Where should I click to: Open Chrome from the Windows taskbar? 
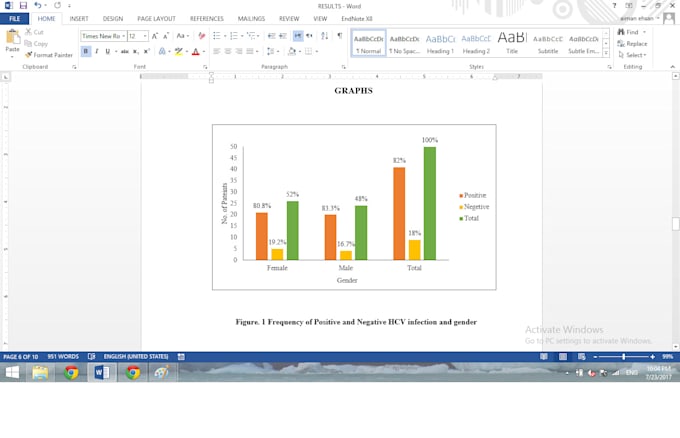coord(71,373)
